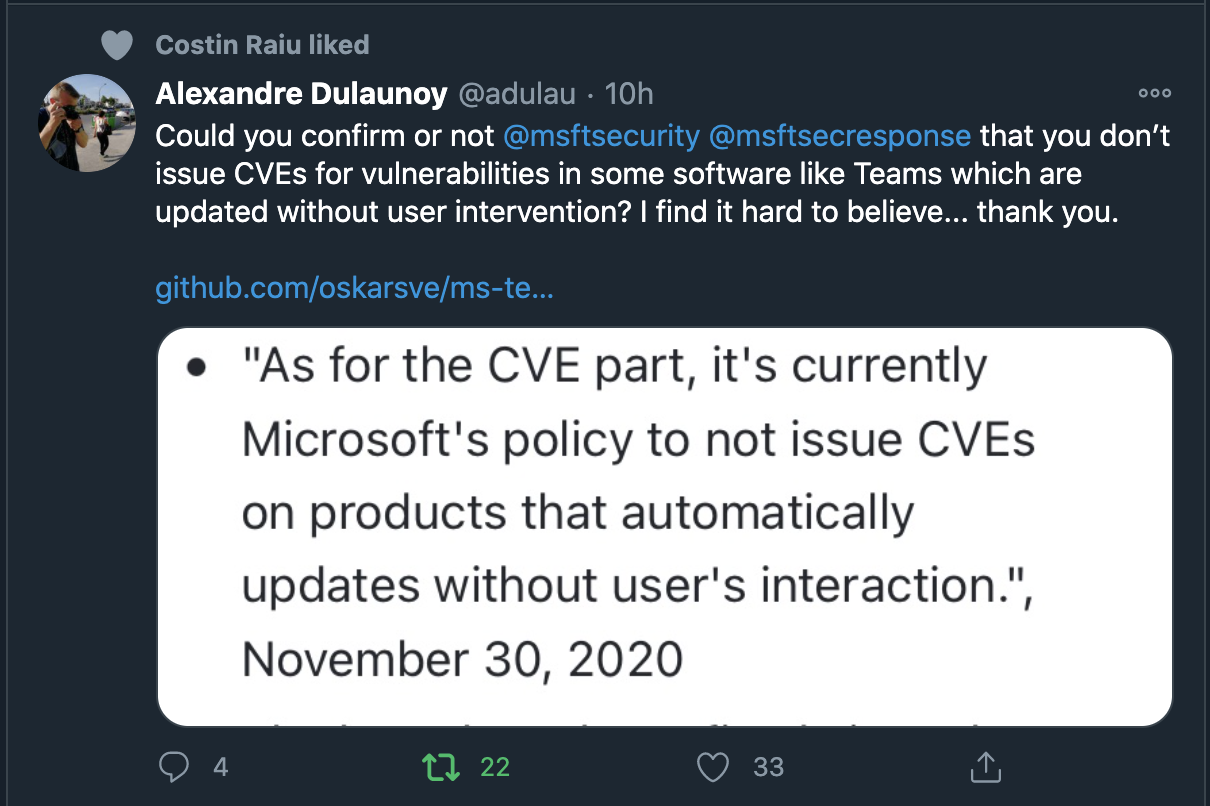Like the tweet with the heart icon
Viewport: 1210px width, 806px height.
point(711,767)
